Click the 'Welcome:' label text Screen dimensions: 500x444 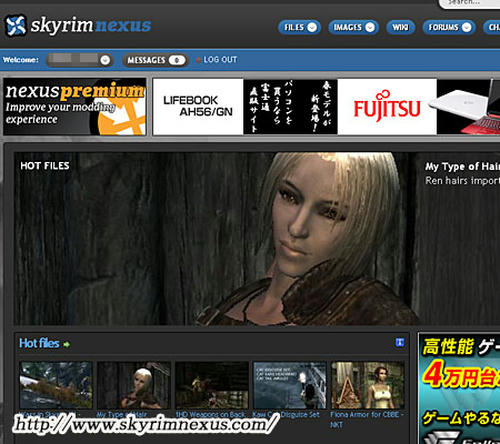point(21,60)
